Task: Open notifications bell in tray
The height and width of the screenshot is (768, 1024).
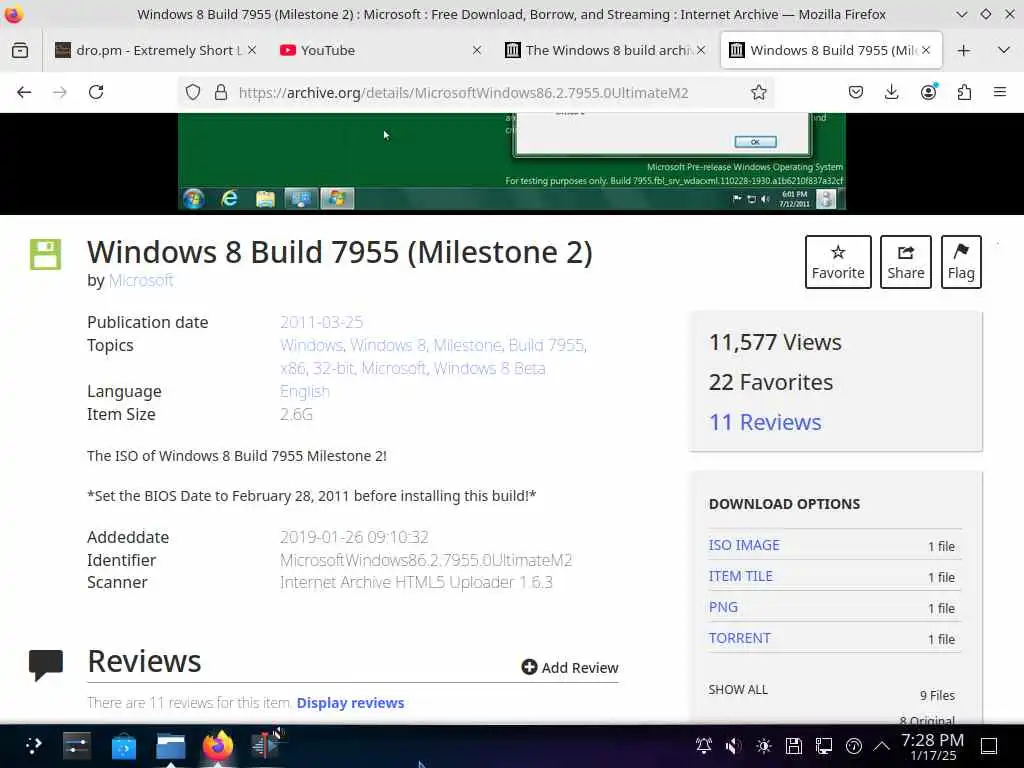Action: point(704,746)
